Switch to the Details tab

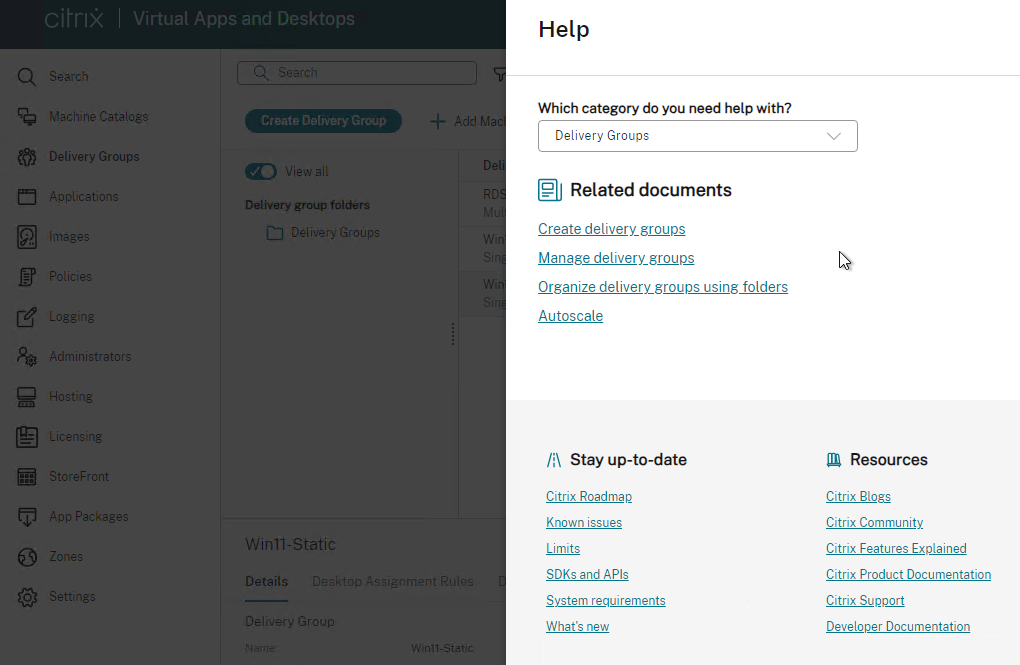click(x=266, y=581)
